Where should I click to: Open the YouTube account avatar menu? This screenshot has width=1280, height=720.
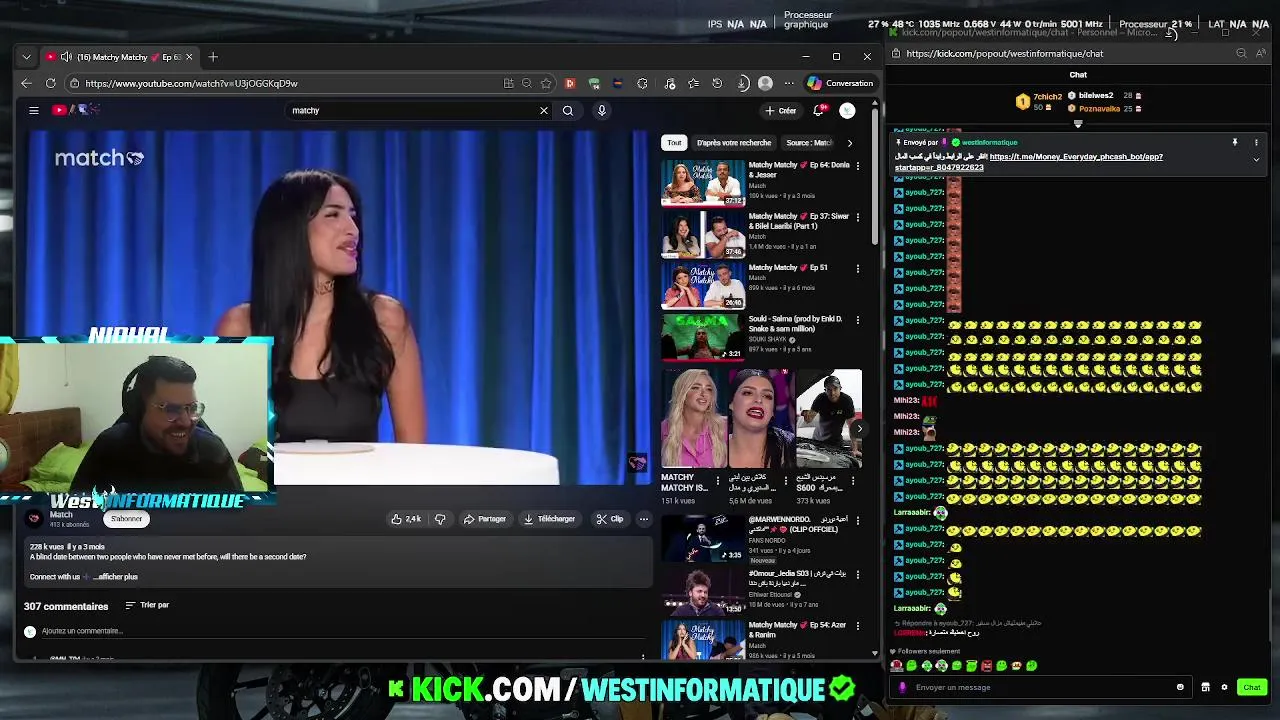pos(847,110)
